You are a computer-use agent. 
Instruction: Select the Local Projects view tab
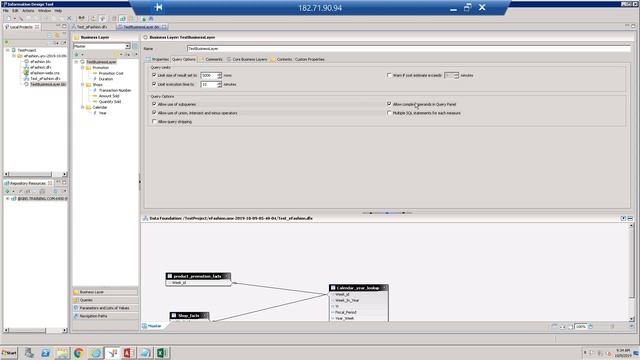(21, 27)
